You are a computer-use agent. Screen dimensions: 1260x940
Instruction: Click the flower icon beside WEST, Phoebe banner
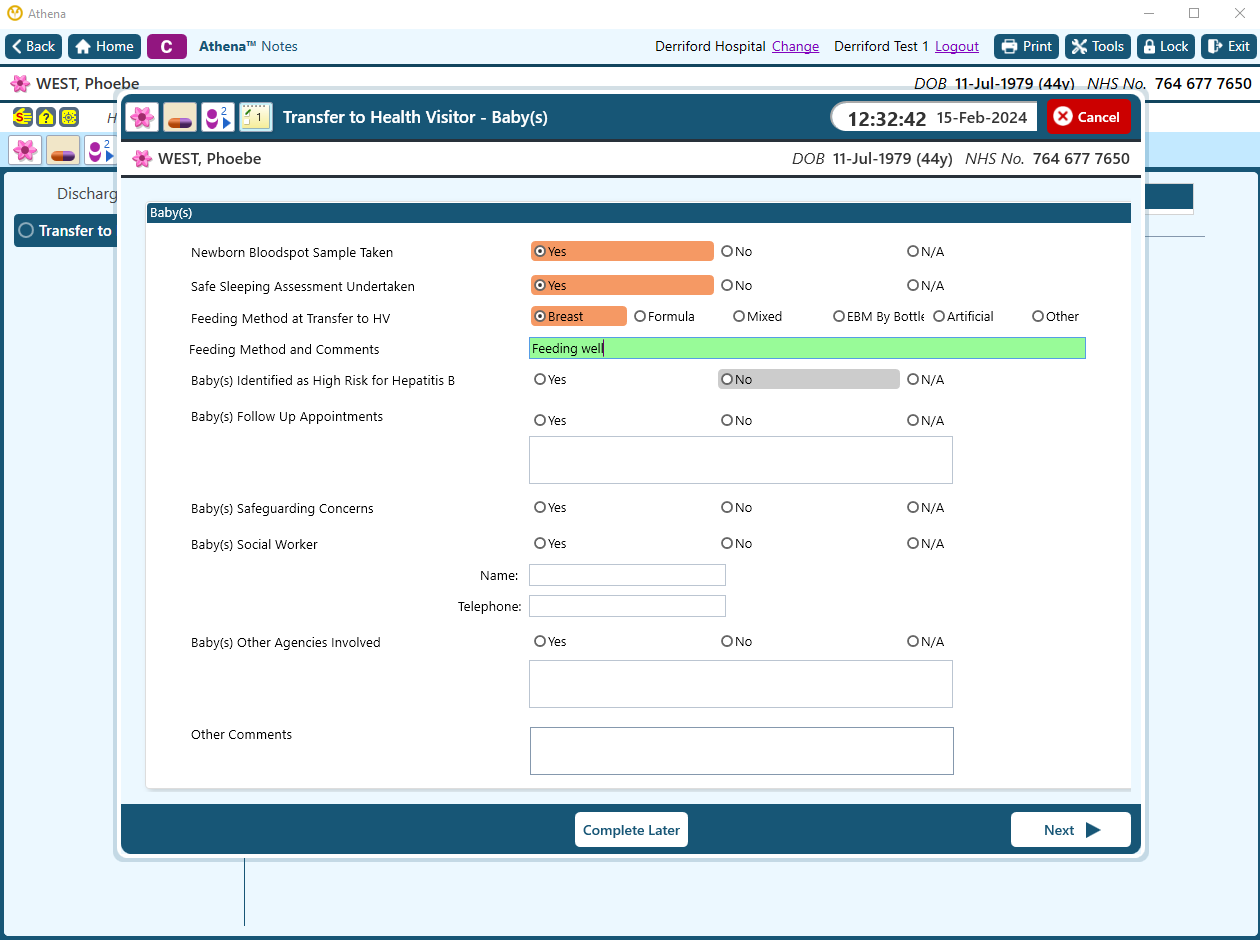tap(20, 84)
